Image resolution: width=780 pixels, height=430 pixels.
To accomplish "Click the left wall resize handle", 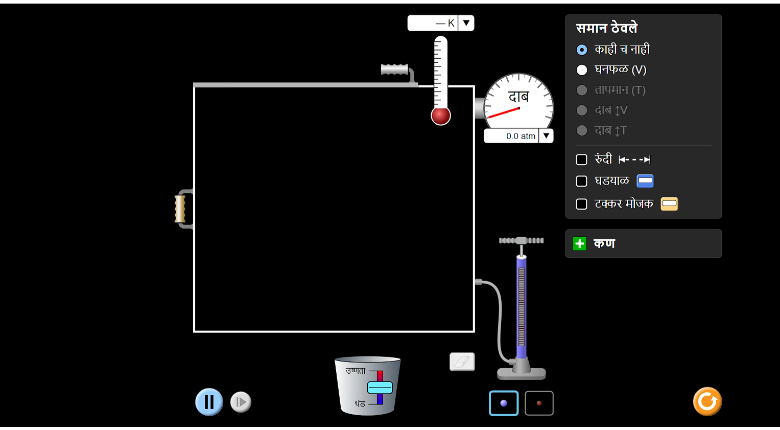I will click(x=180, y=209).
